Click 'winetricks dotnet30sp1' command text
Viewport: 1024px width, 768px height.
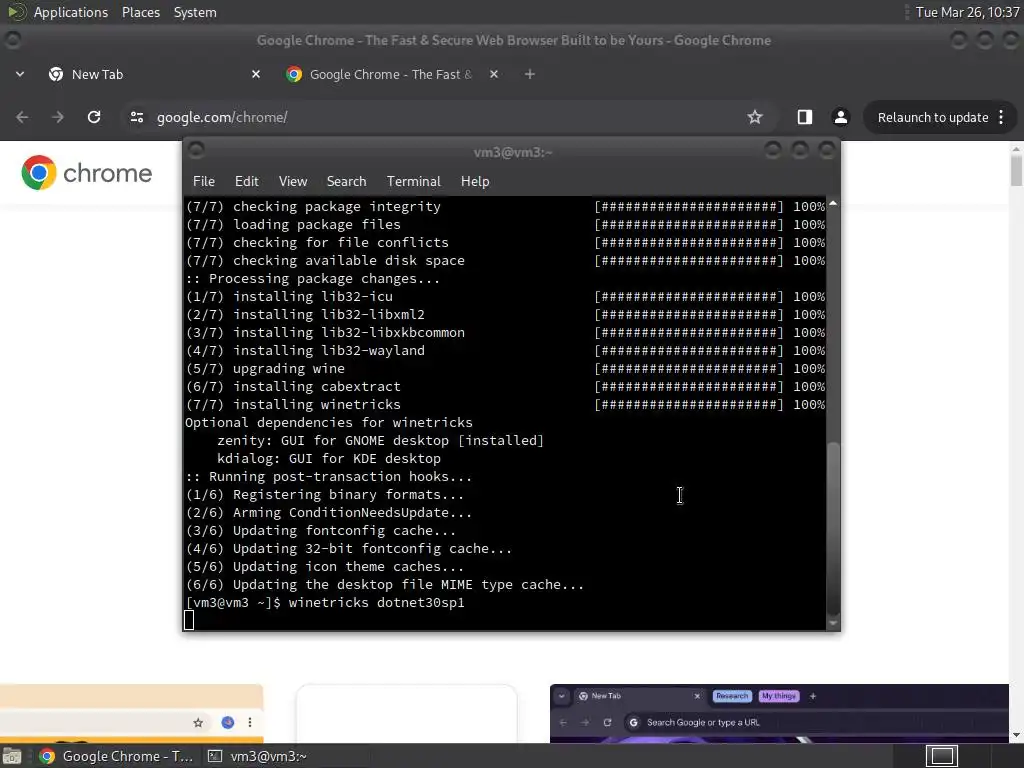click(377, 602)
